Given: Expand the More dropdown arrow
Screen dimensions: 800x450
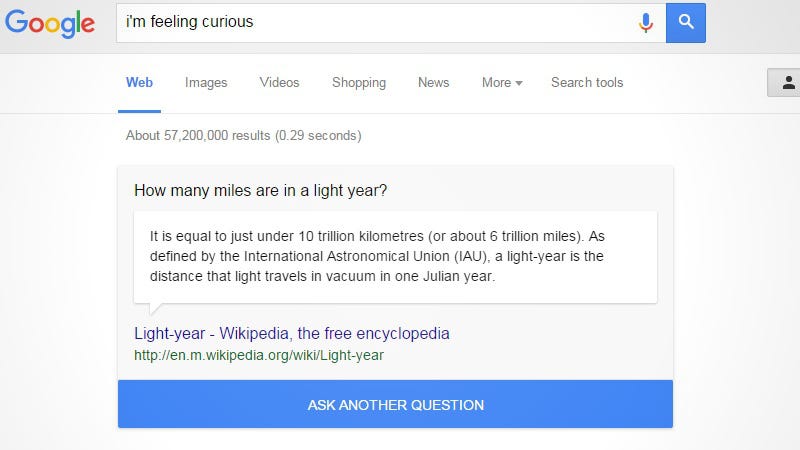Looking at the screenshot, I should click(x=519, y=83).
